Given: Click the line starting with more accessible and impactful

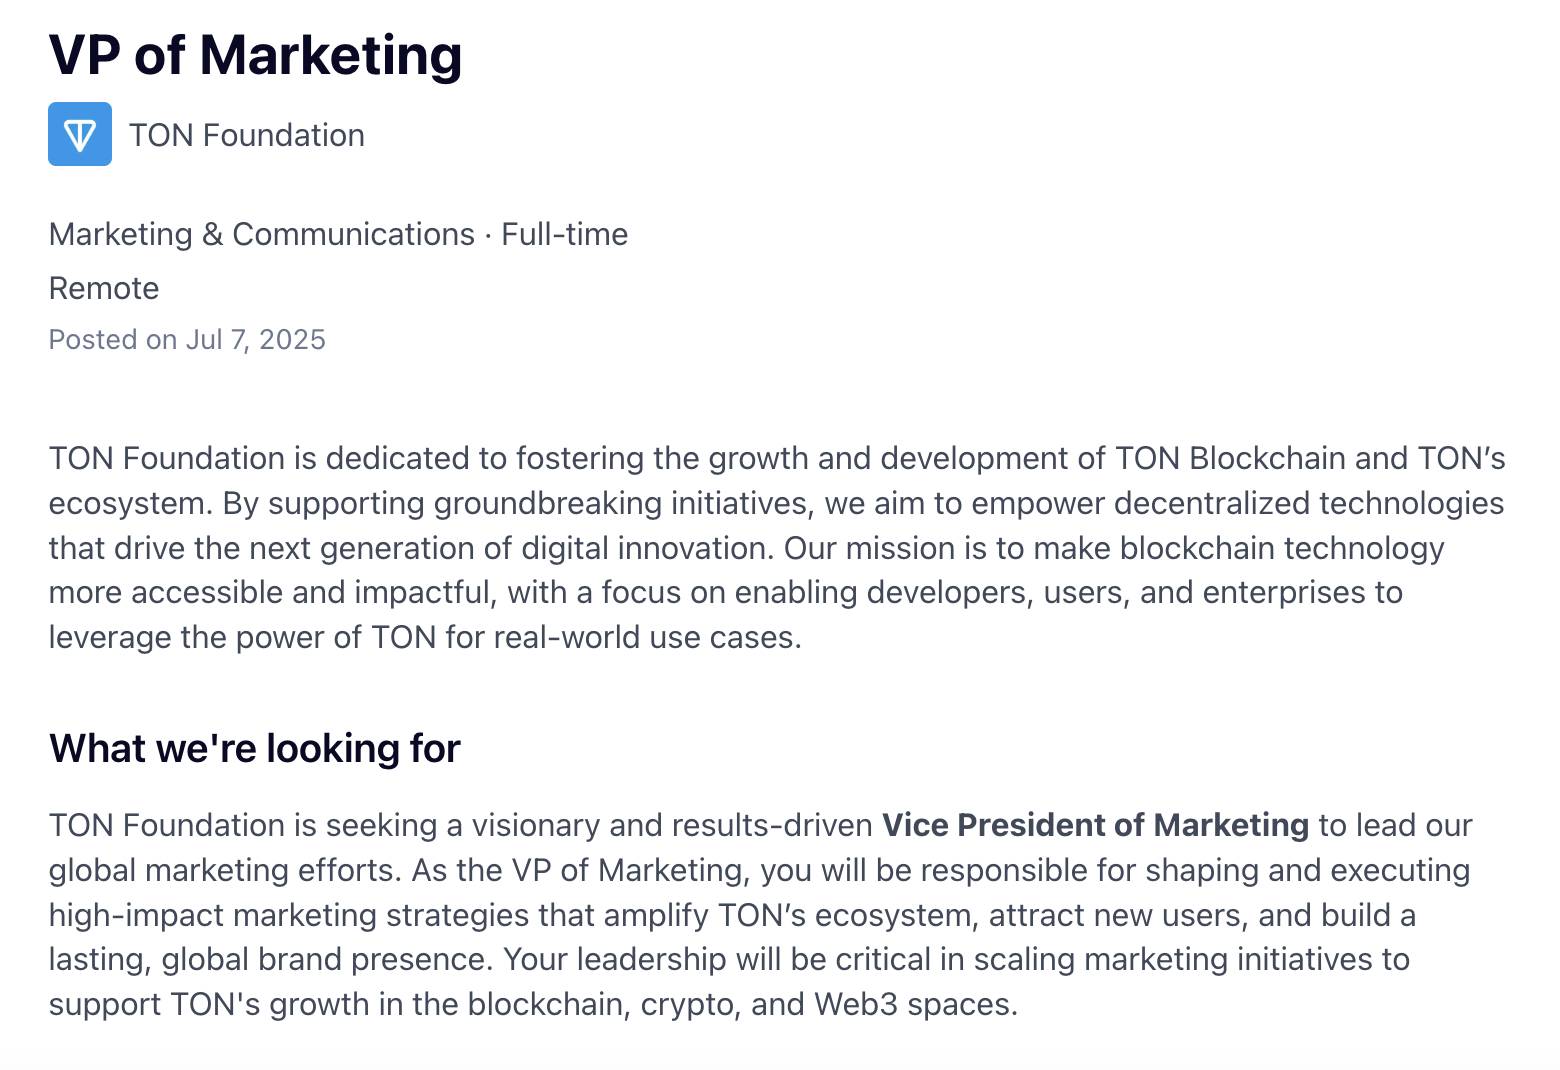Looking at the screenshot, I should click(726, 592).
